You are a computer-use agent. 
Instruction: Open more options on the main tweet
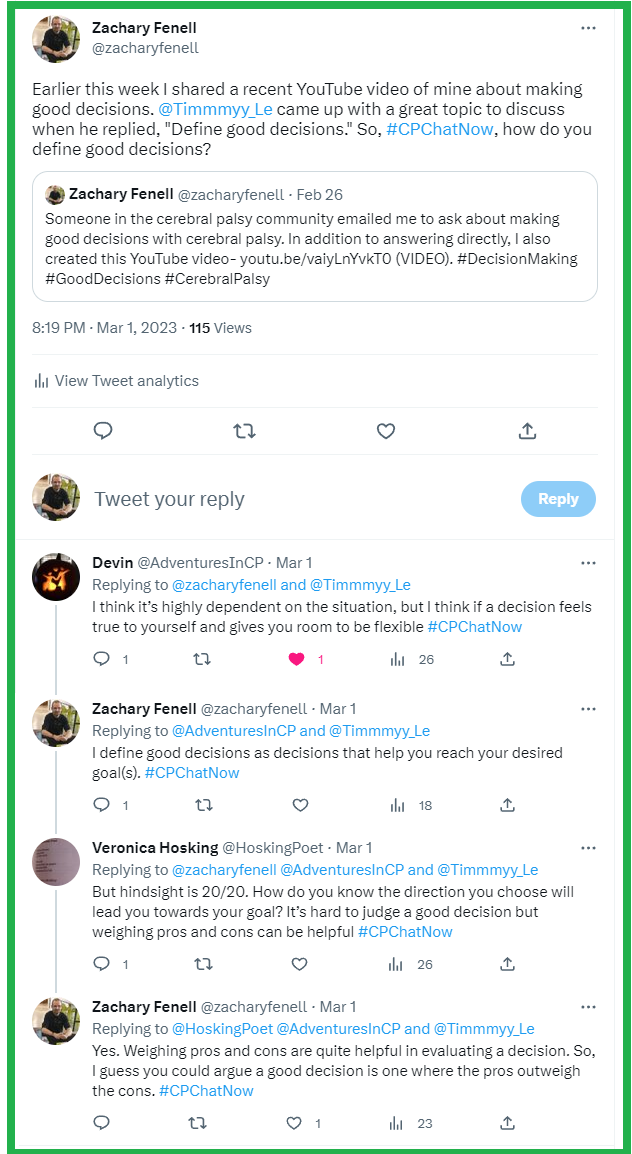(x=588, y=26)
